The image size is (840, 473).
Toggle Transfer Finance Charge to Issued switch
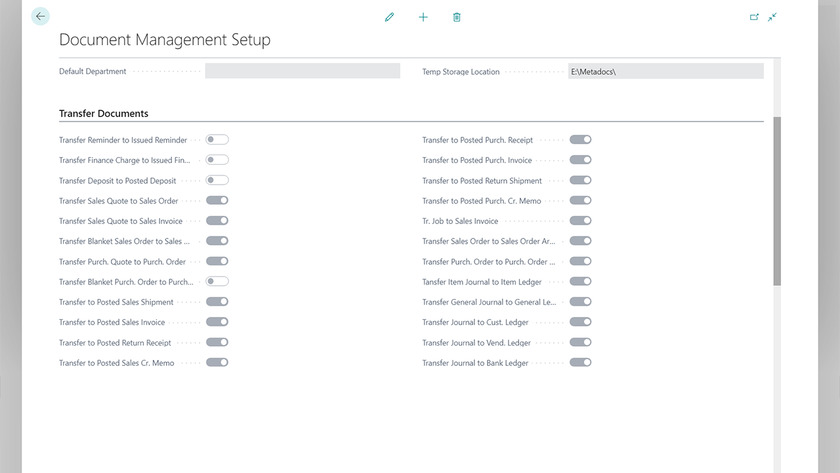(217, 160)
